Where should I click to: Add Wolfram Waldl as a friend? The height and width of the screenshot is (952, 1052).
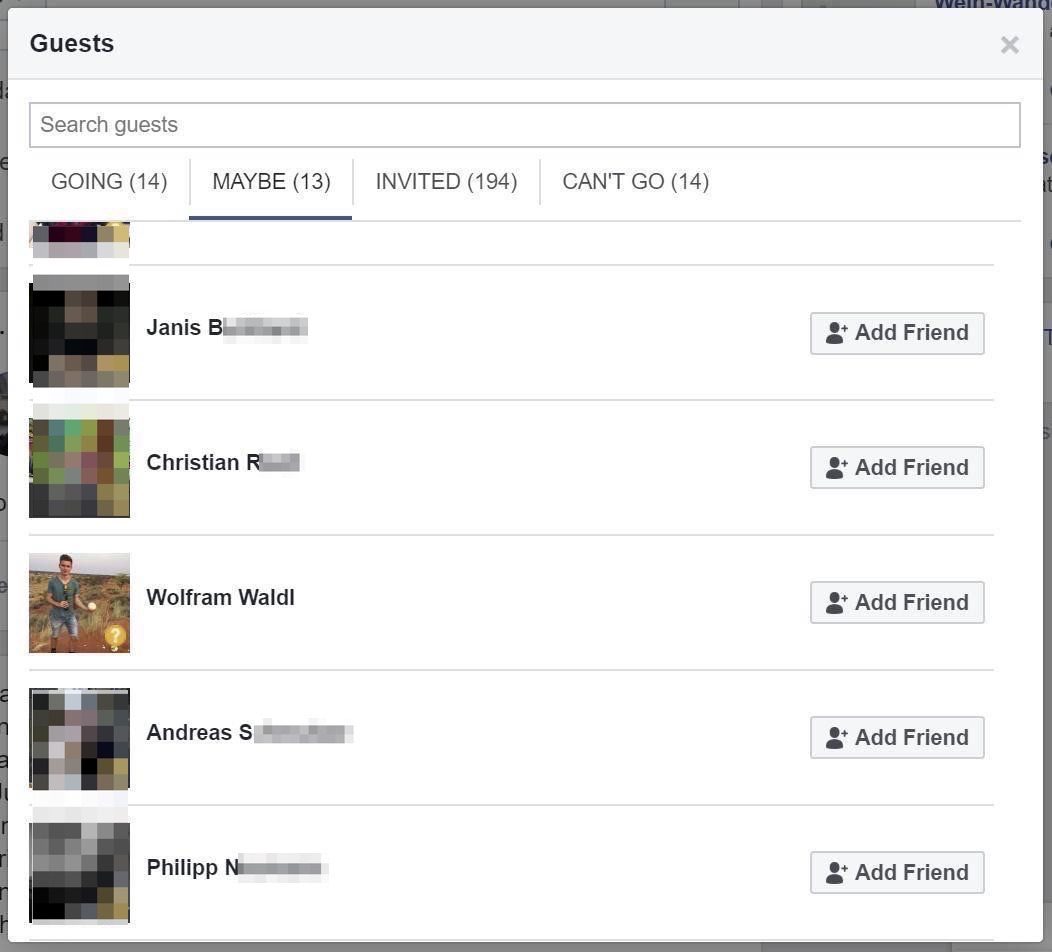897,602
